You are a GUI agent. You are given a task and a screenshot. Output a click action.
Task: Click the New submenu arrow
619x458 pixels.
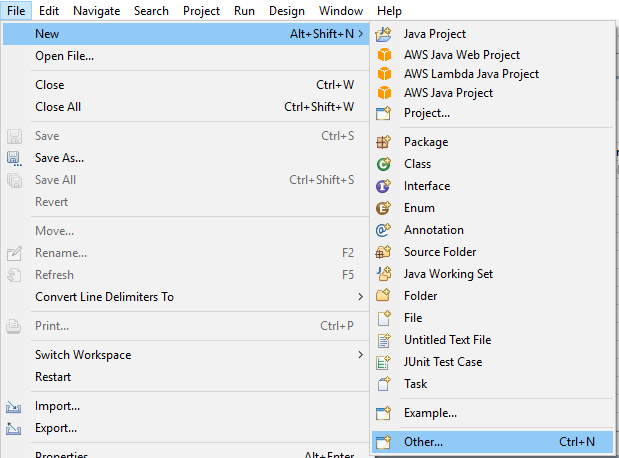click(360, 34)
